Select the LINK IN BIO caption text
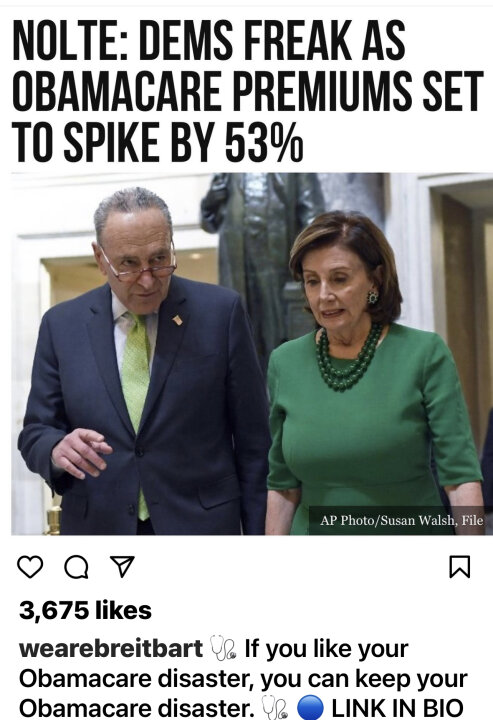 click(x=397, y=708)
